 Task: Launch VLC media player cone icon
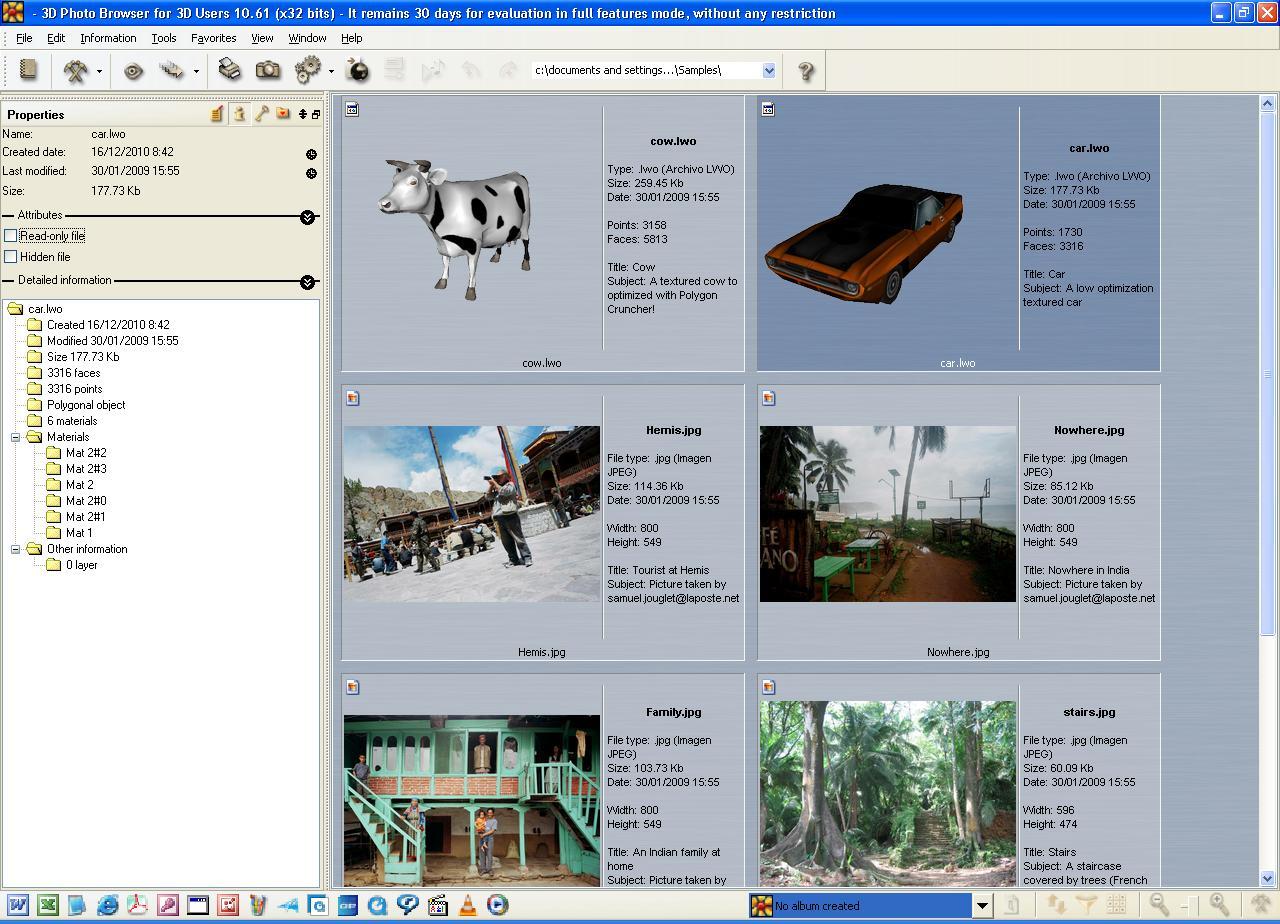click(467, 906)
